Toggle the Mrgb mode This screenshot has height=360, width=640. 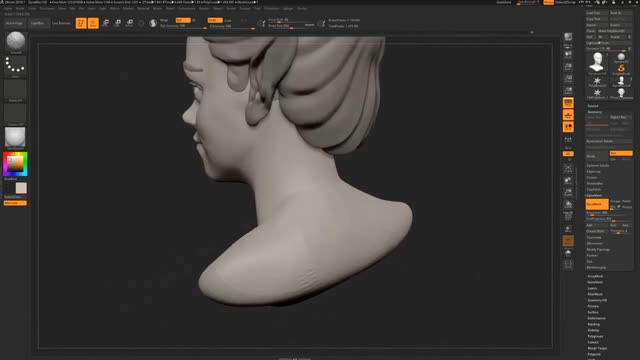(164, 20)
